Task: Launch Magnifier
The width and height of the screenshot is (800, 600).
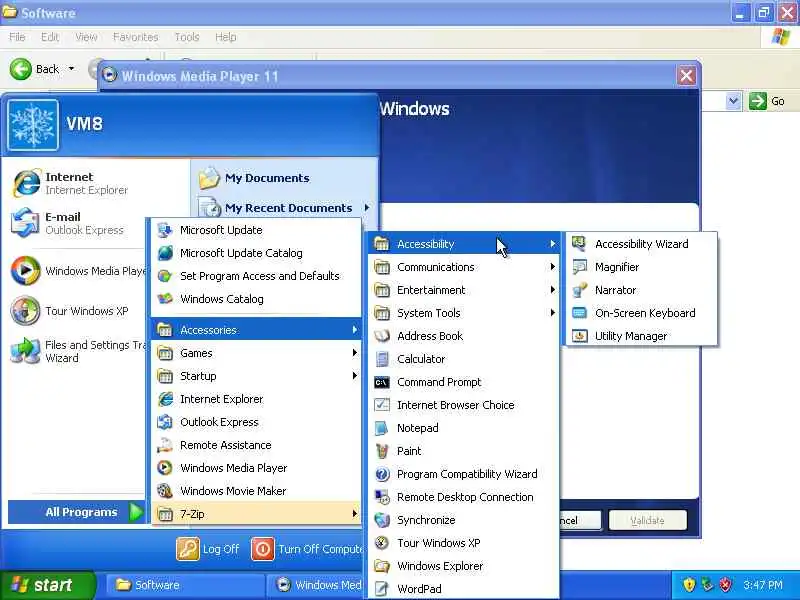Action: [641, 267]
